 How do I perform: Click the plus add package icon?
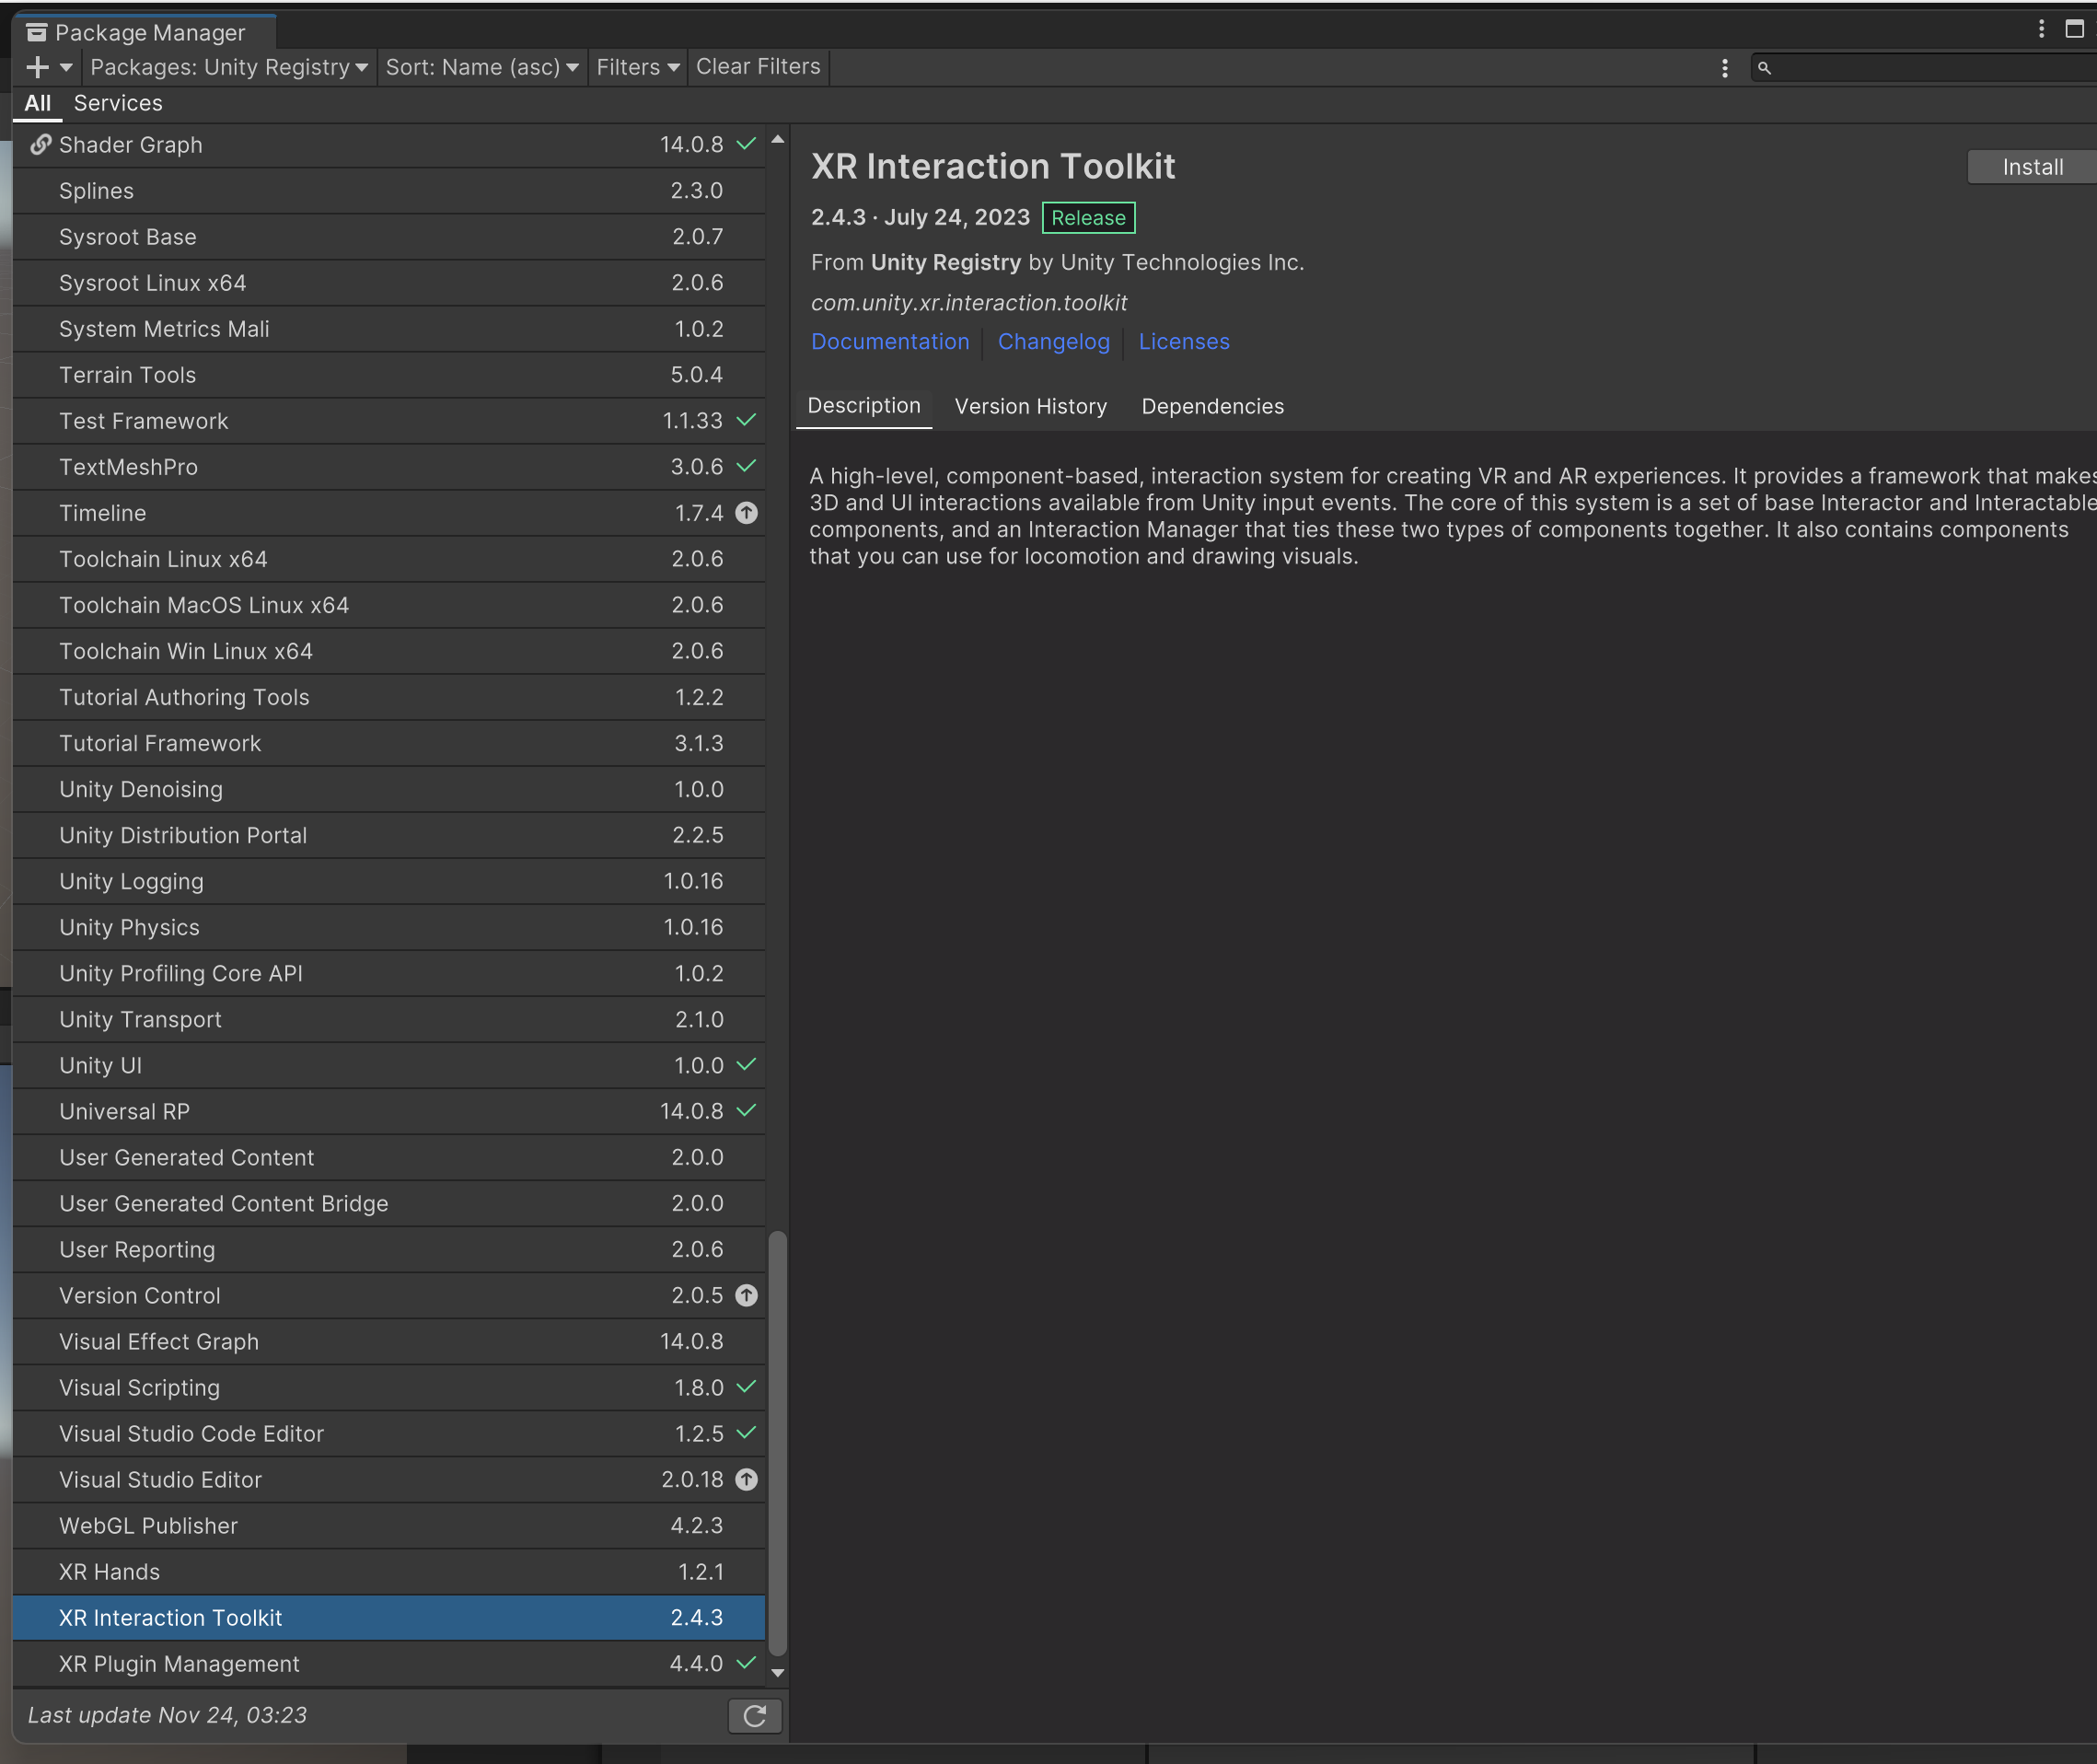point(38,67)
